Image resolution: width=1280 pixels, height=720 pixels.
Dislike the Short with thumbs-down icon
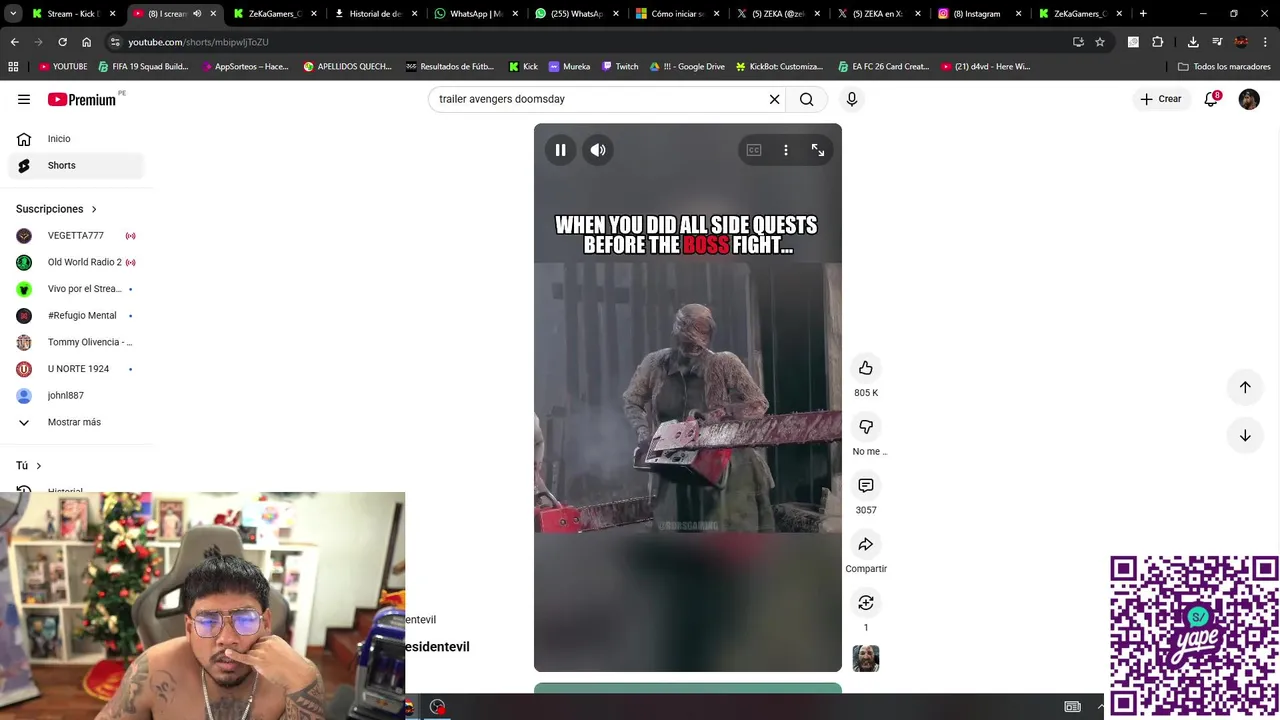[x=866, y=427]
